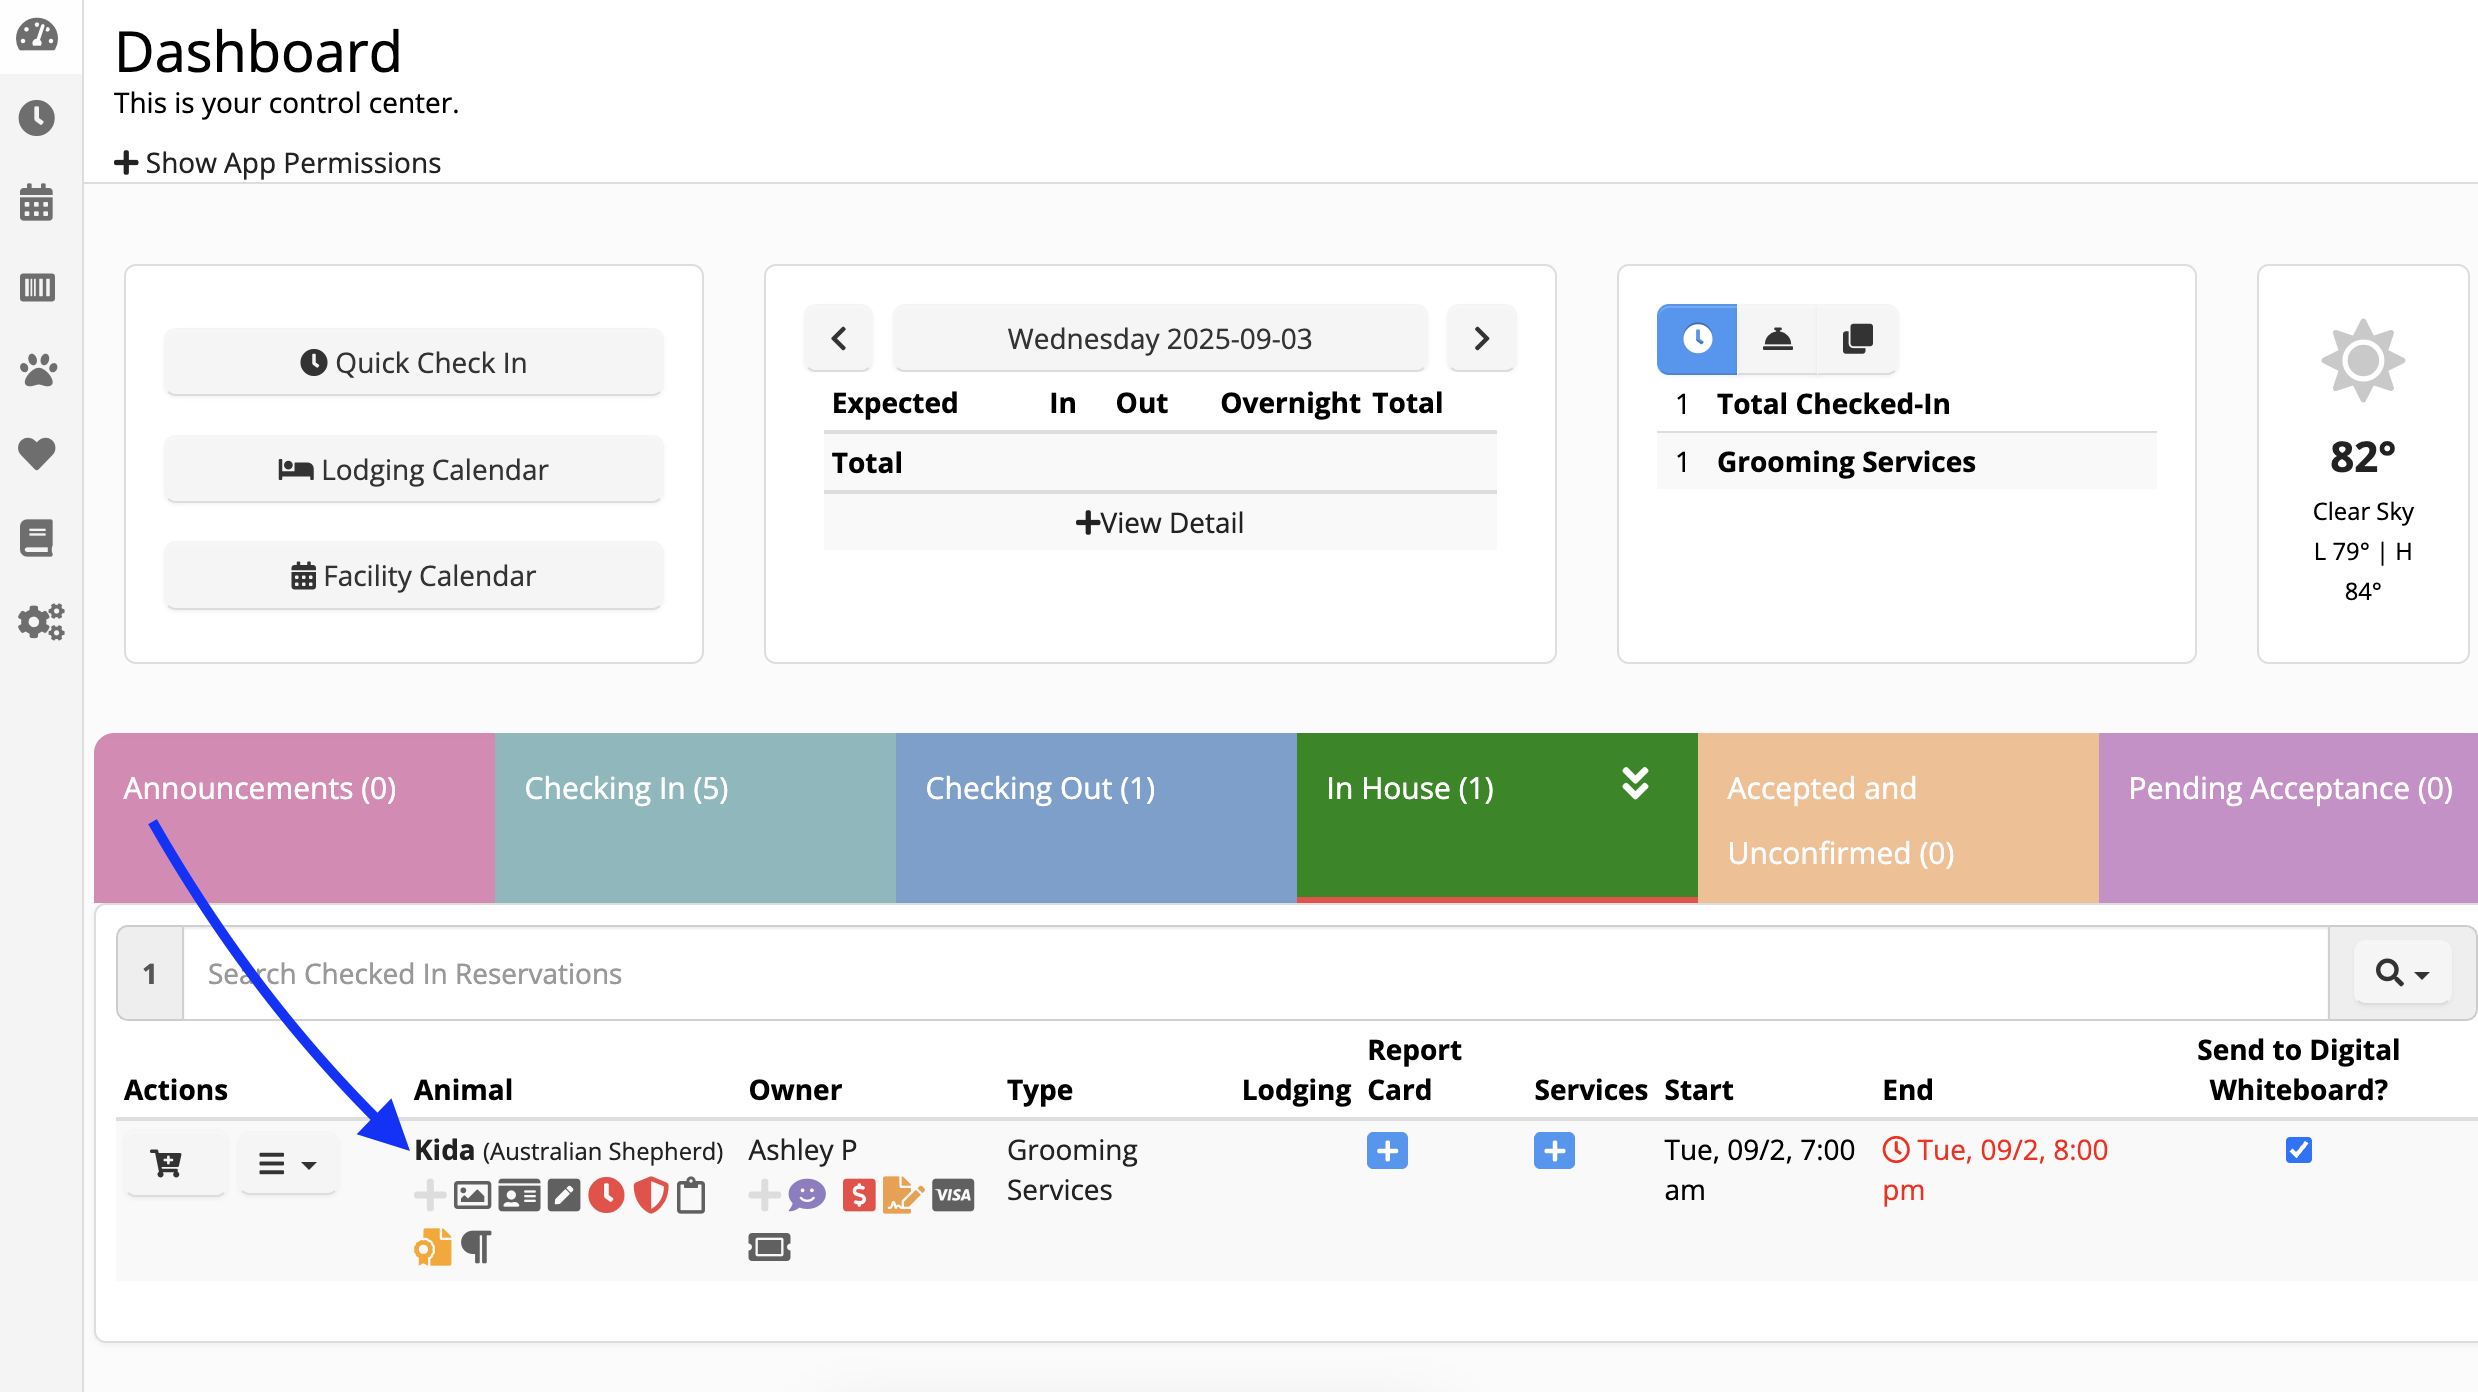Add a report card for Kida
This screenshot has height=1392, width=2478.
point(1387,1151)
